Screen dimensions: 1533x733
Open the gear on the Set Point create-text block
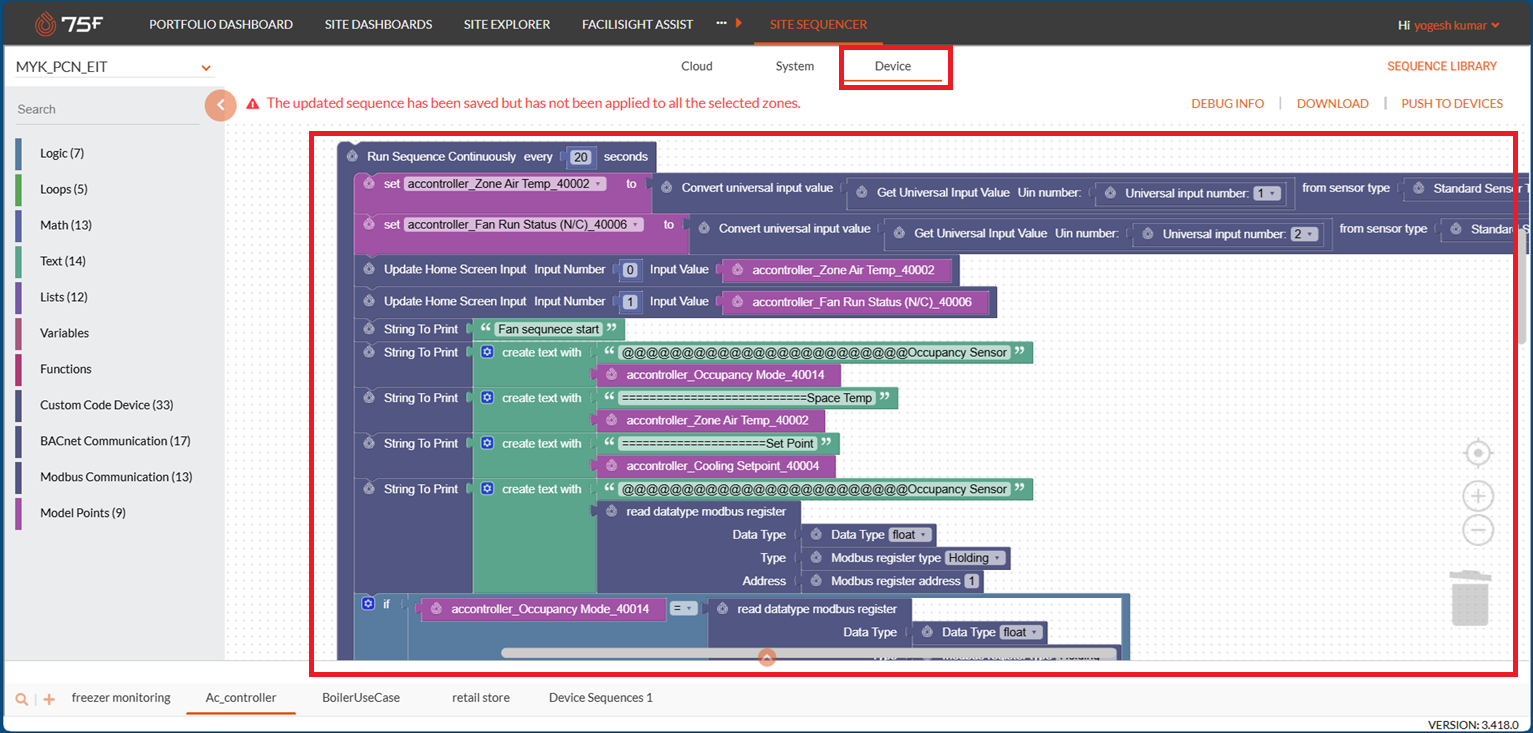487,443
